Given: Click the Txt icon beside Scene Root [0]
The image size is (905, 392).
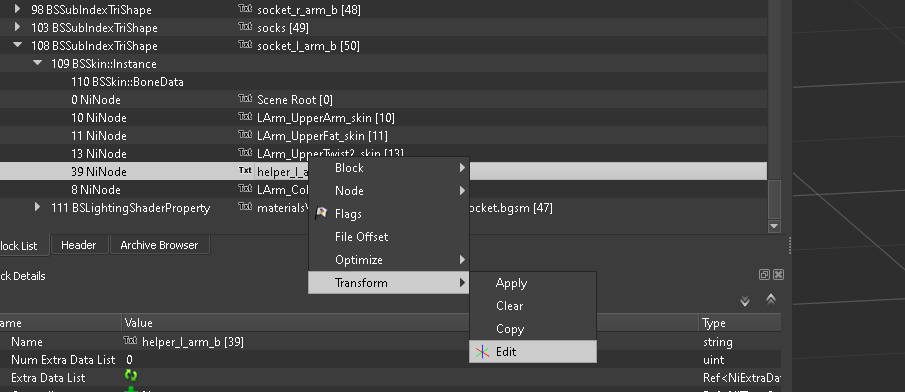Looking at the screenshot, I should (x=245, y=99).
